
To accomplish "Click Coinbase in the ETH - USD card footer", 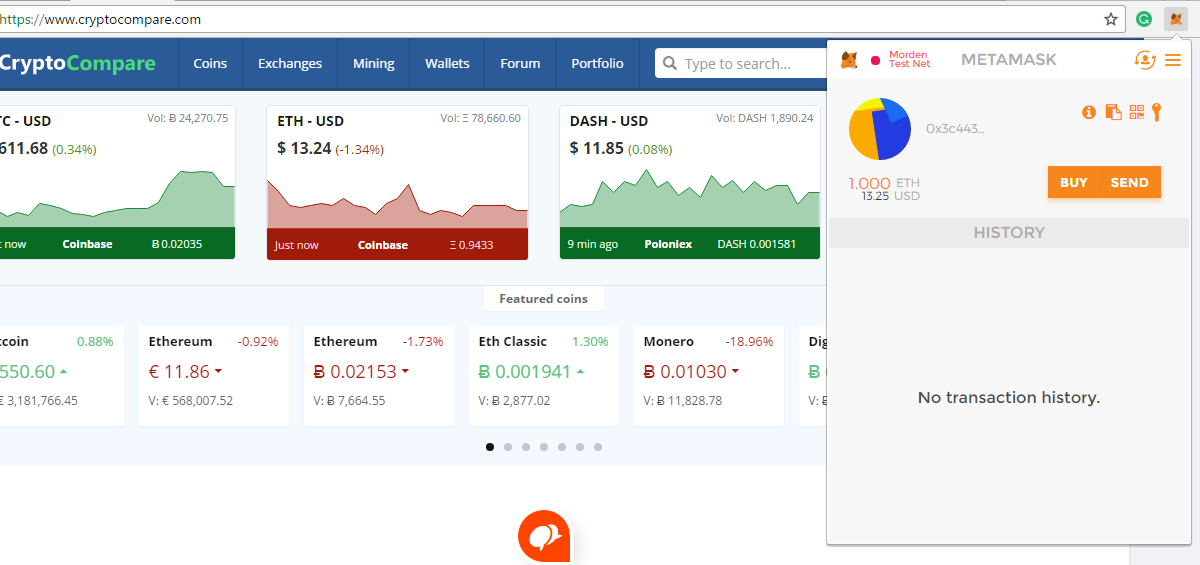I will coord(383,244).
